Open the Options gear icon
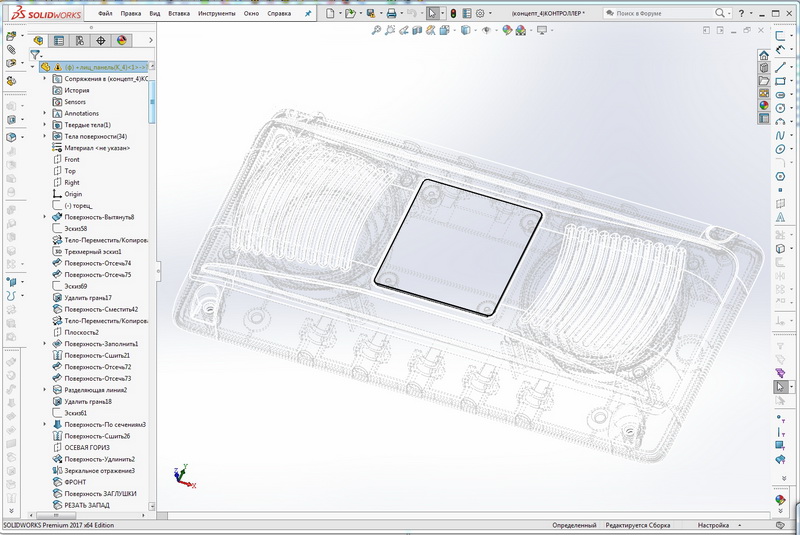The width and height of the screenshot is (800, 535). click(x=480, y=13)
